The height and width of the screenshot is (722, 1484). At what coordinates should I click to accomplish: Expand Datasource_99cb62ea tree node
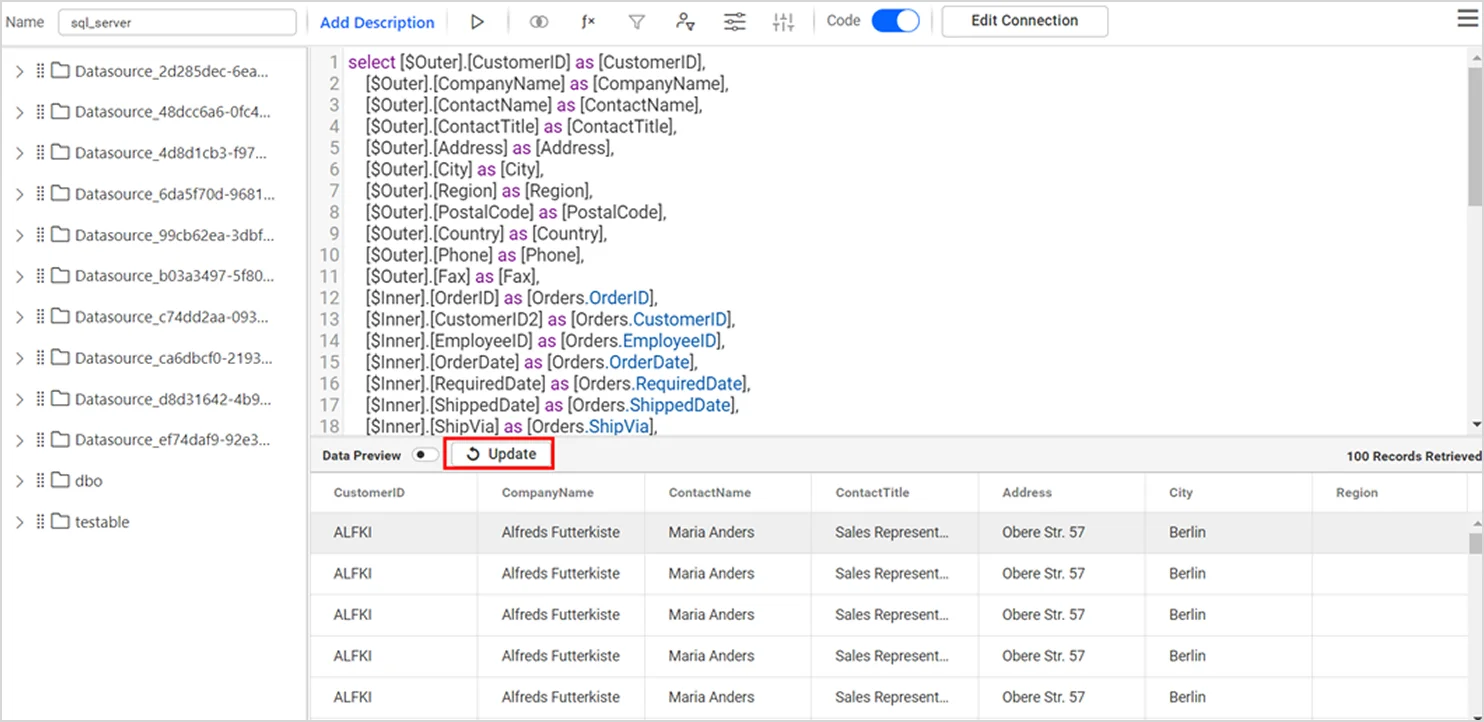point(19,235)
